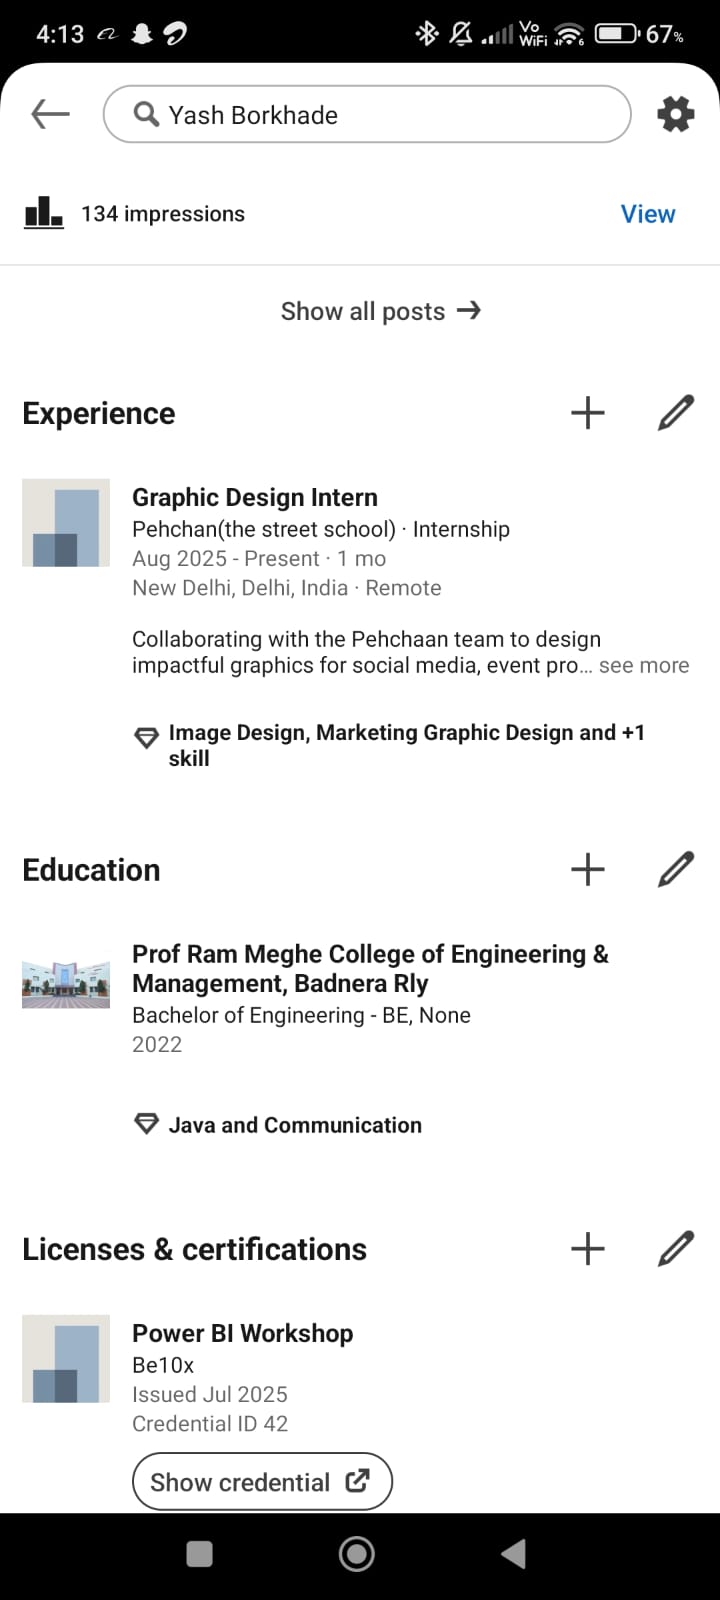Add a license or certification with the plus icon

pyautogui.click(x=588, y=1248)
